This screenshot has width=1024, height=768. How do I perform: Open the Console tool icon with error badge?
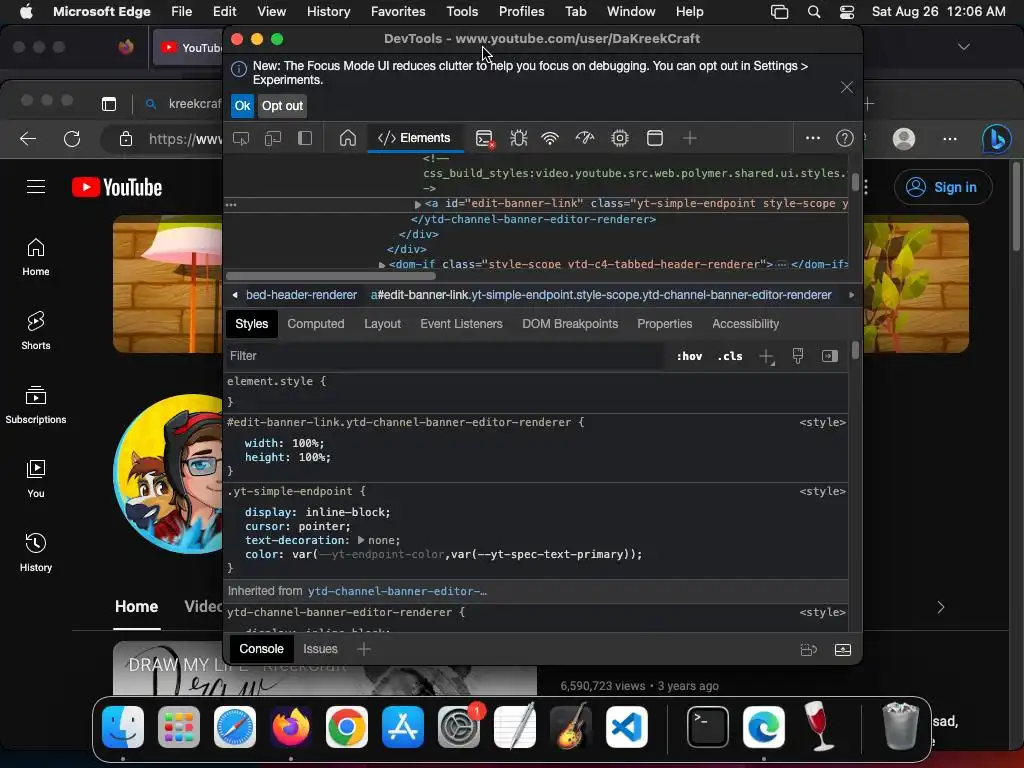[485, 138]
